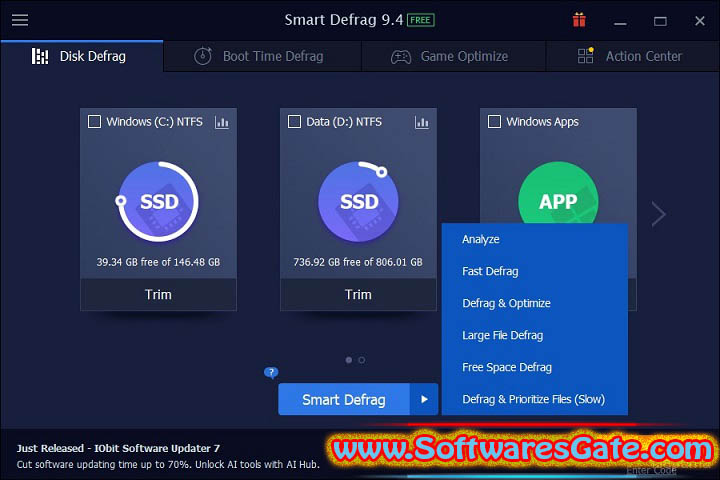Viewport: 720px width, 480px height.
Task: Go to second page indicator dot
Action: click(362, 360)
